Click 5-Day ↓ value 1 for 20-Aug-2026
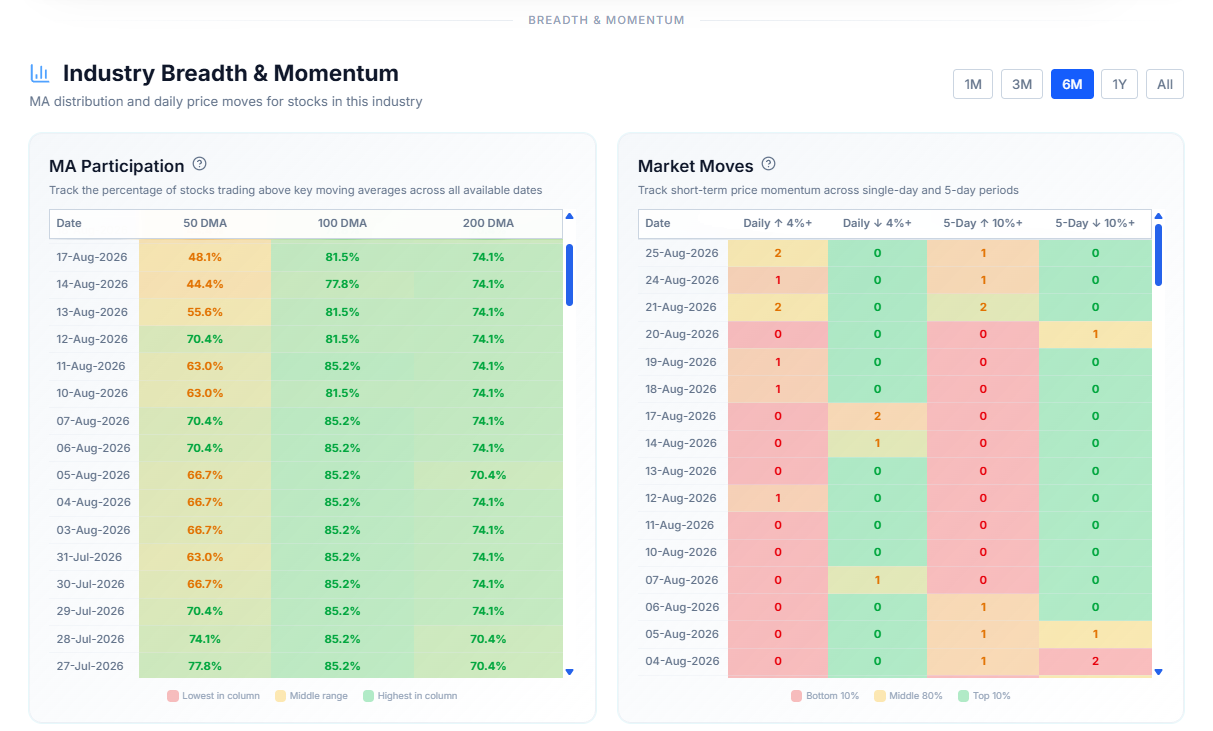 (1095, 334)
